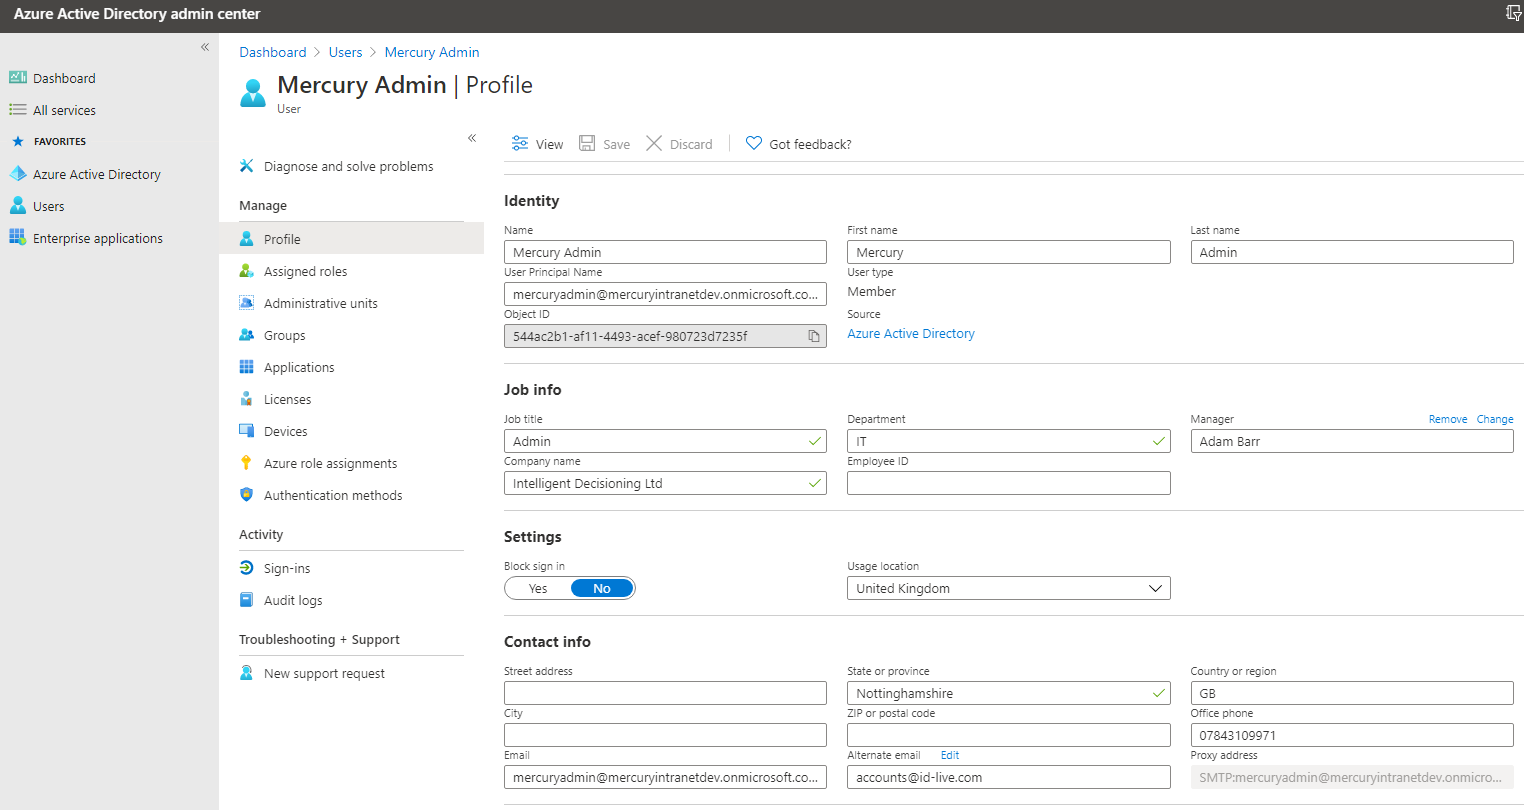Click the Mercury Admin user avatar icon

click(253, 92)
